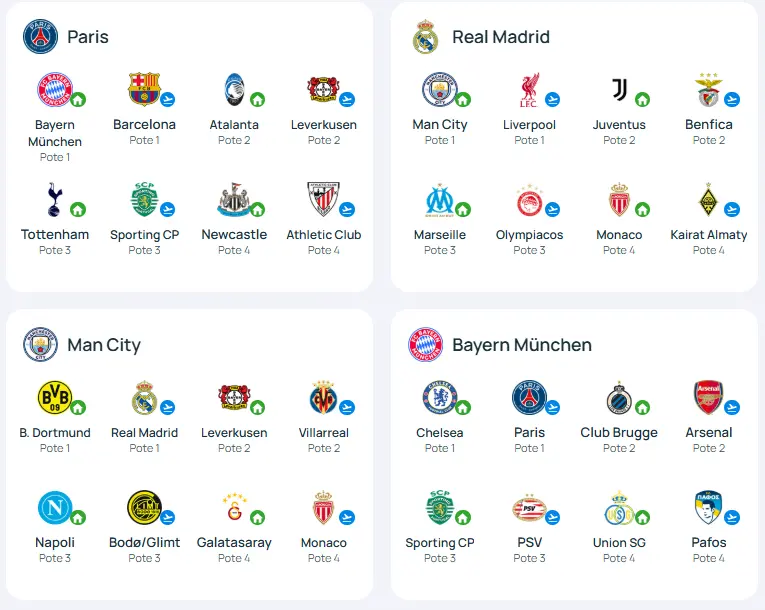Click the home icon next to Chelsea

(463, 407)
